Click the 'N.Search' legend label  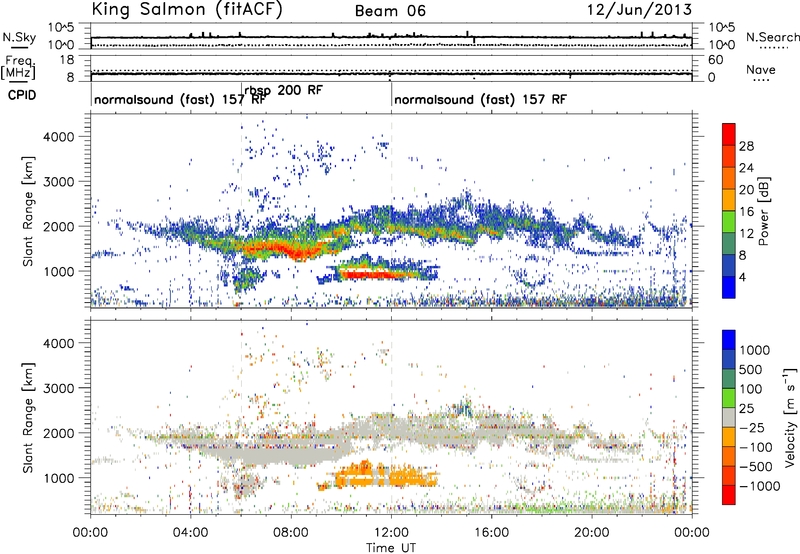[772, 37]
